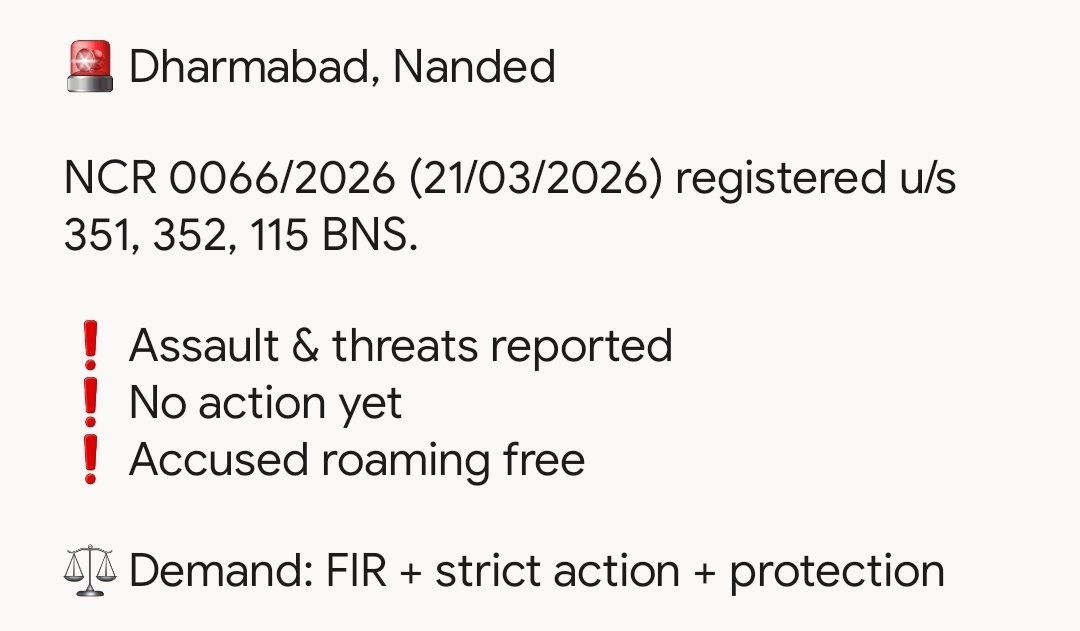Click the Accused roaming free text

(x=356, y=461)
